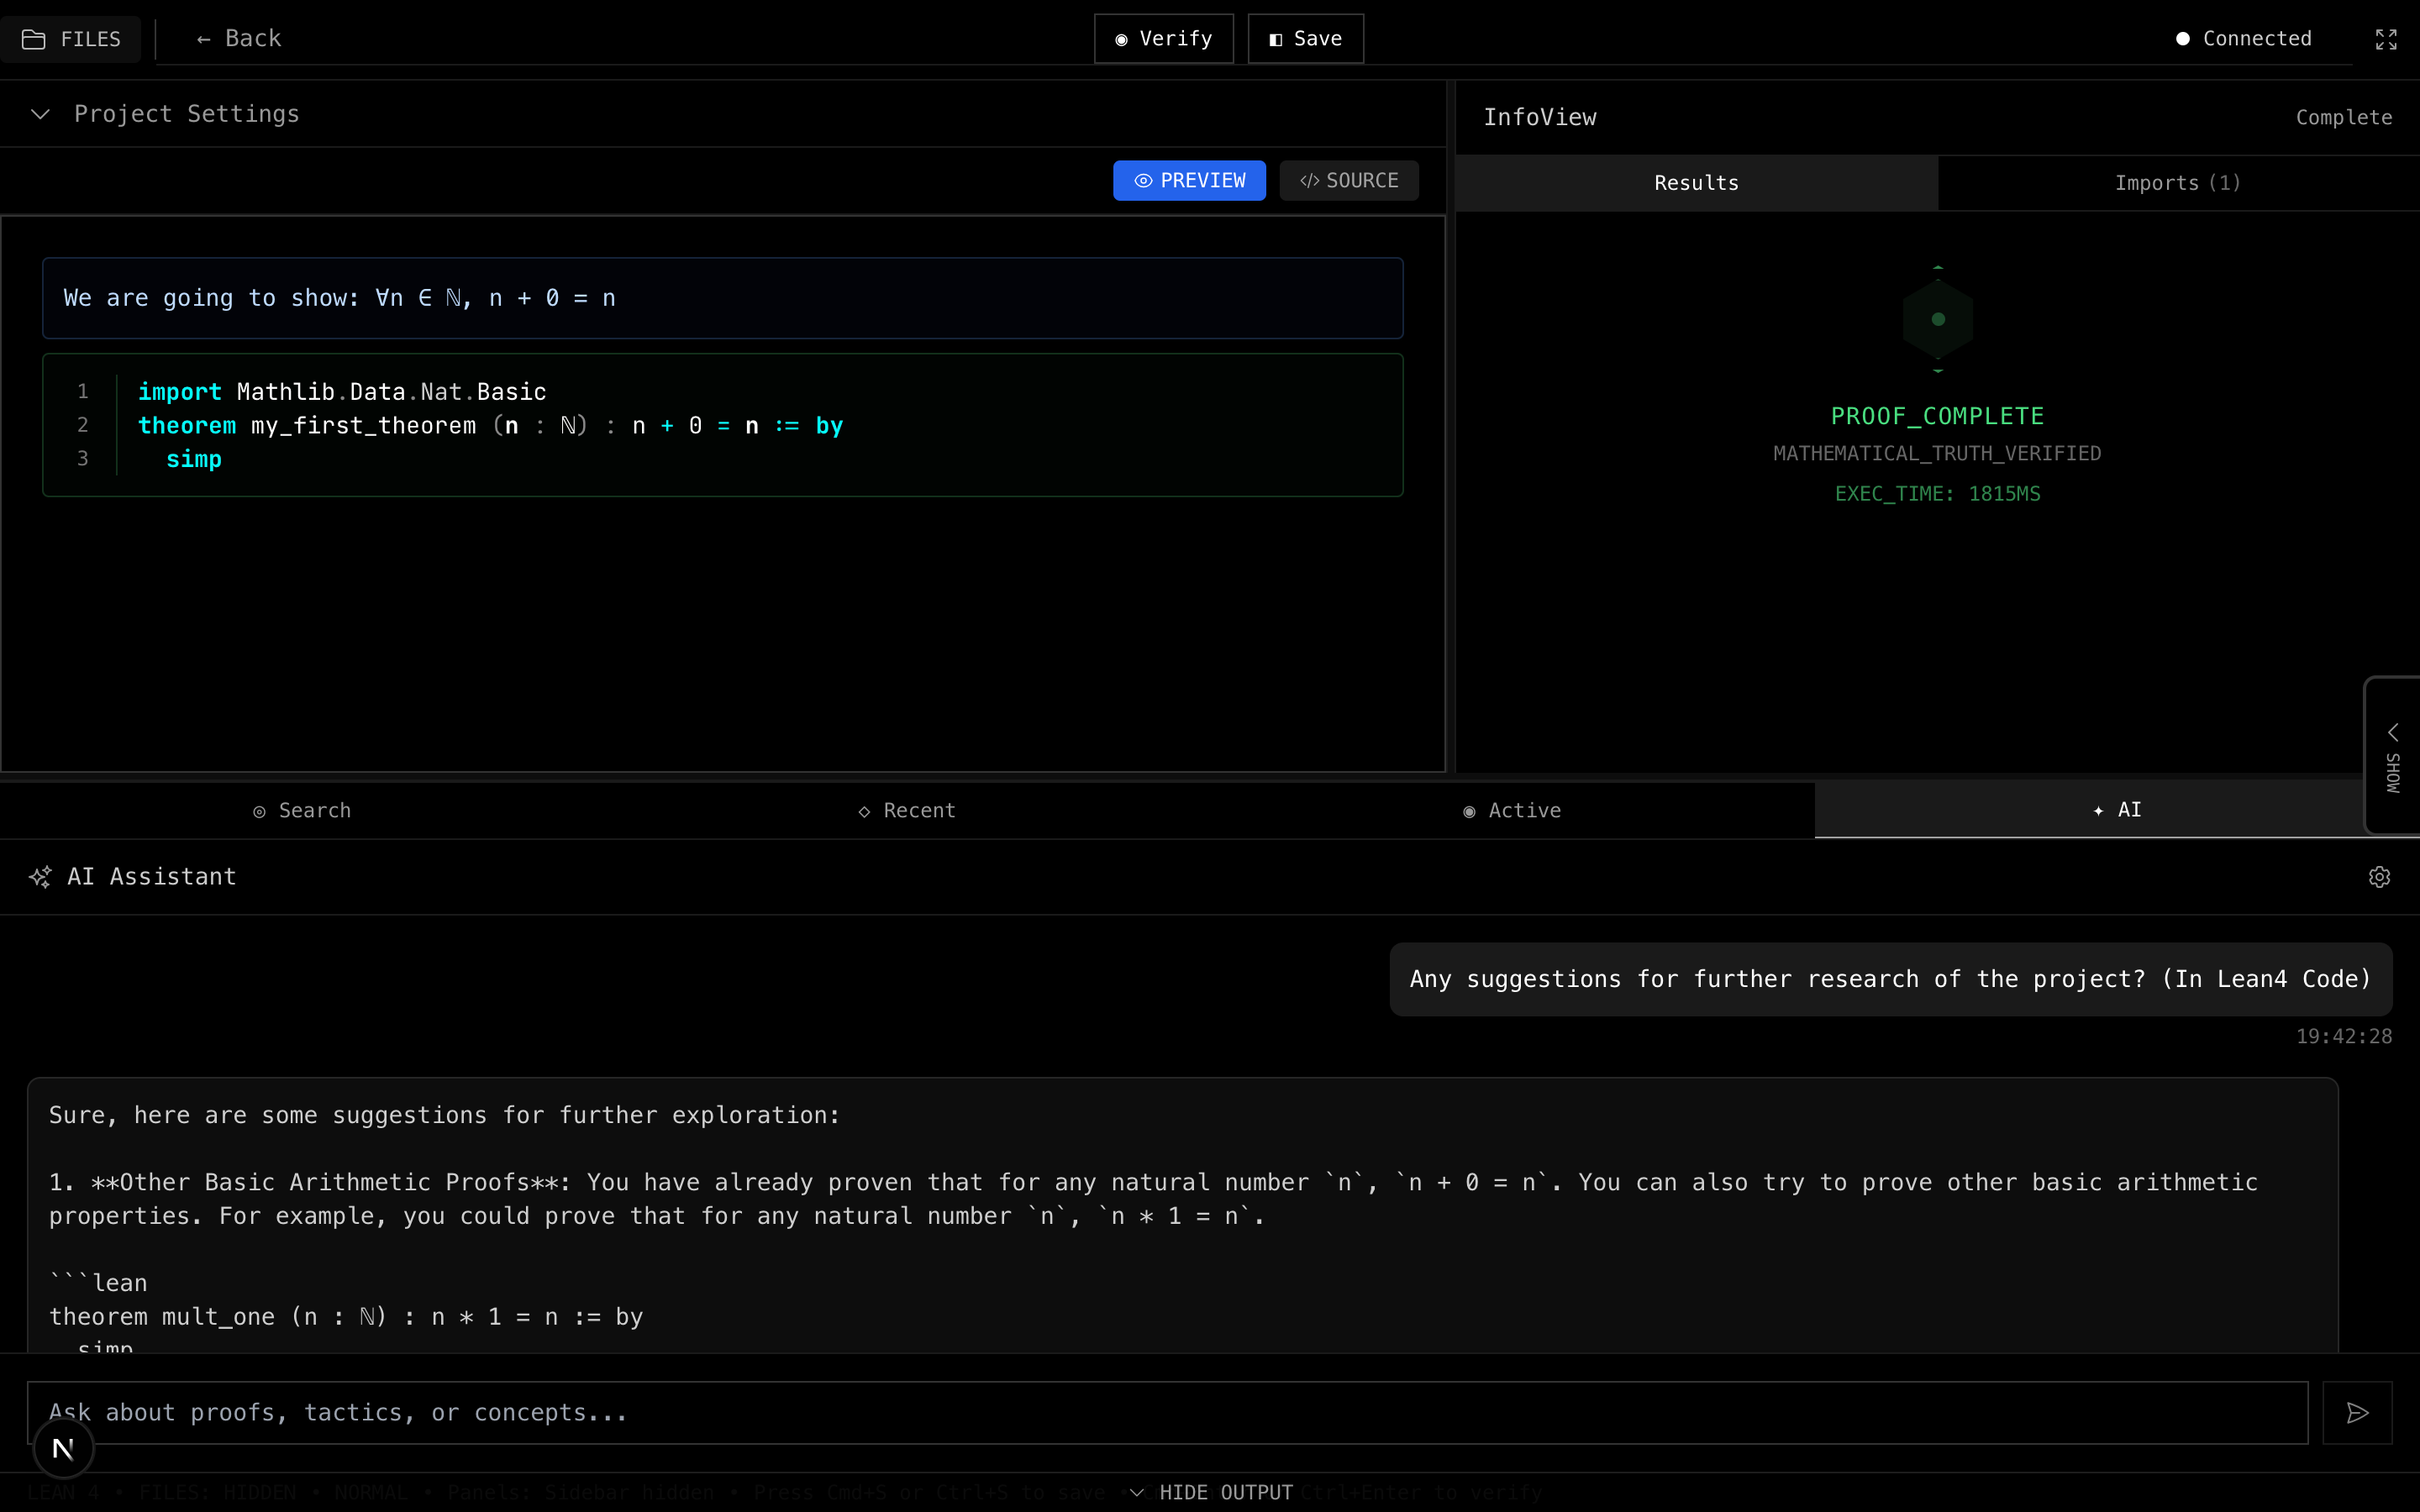Click the fullscreen expand icon
2420x1512 pixels.
click(x=2386, y=39)
